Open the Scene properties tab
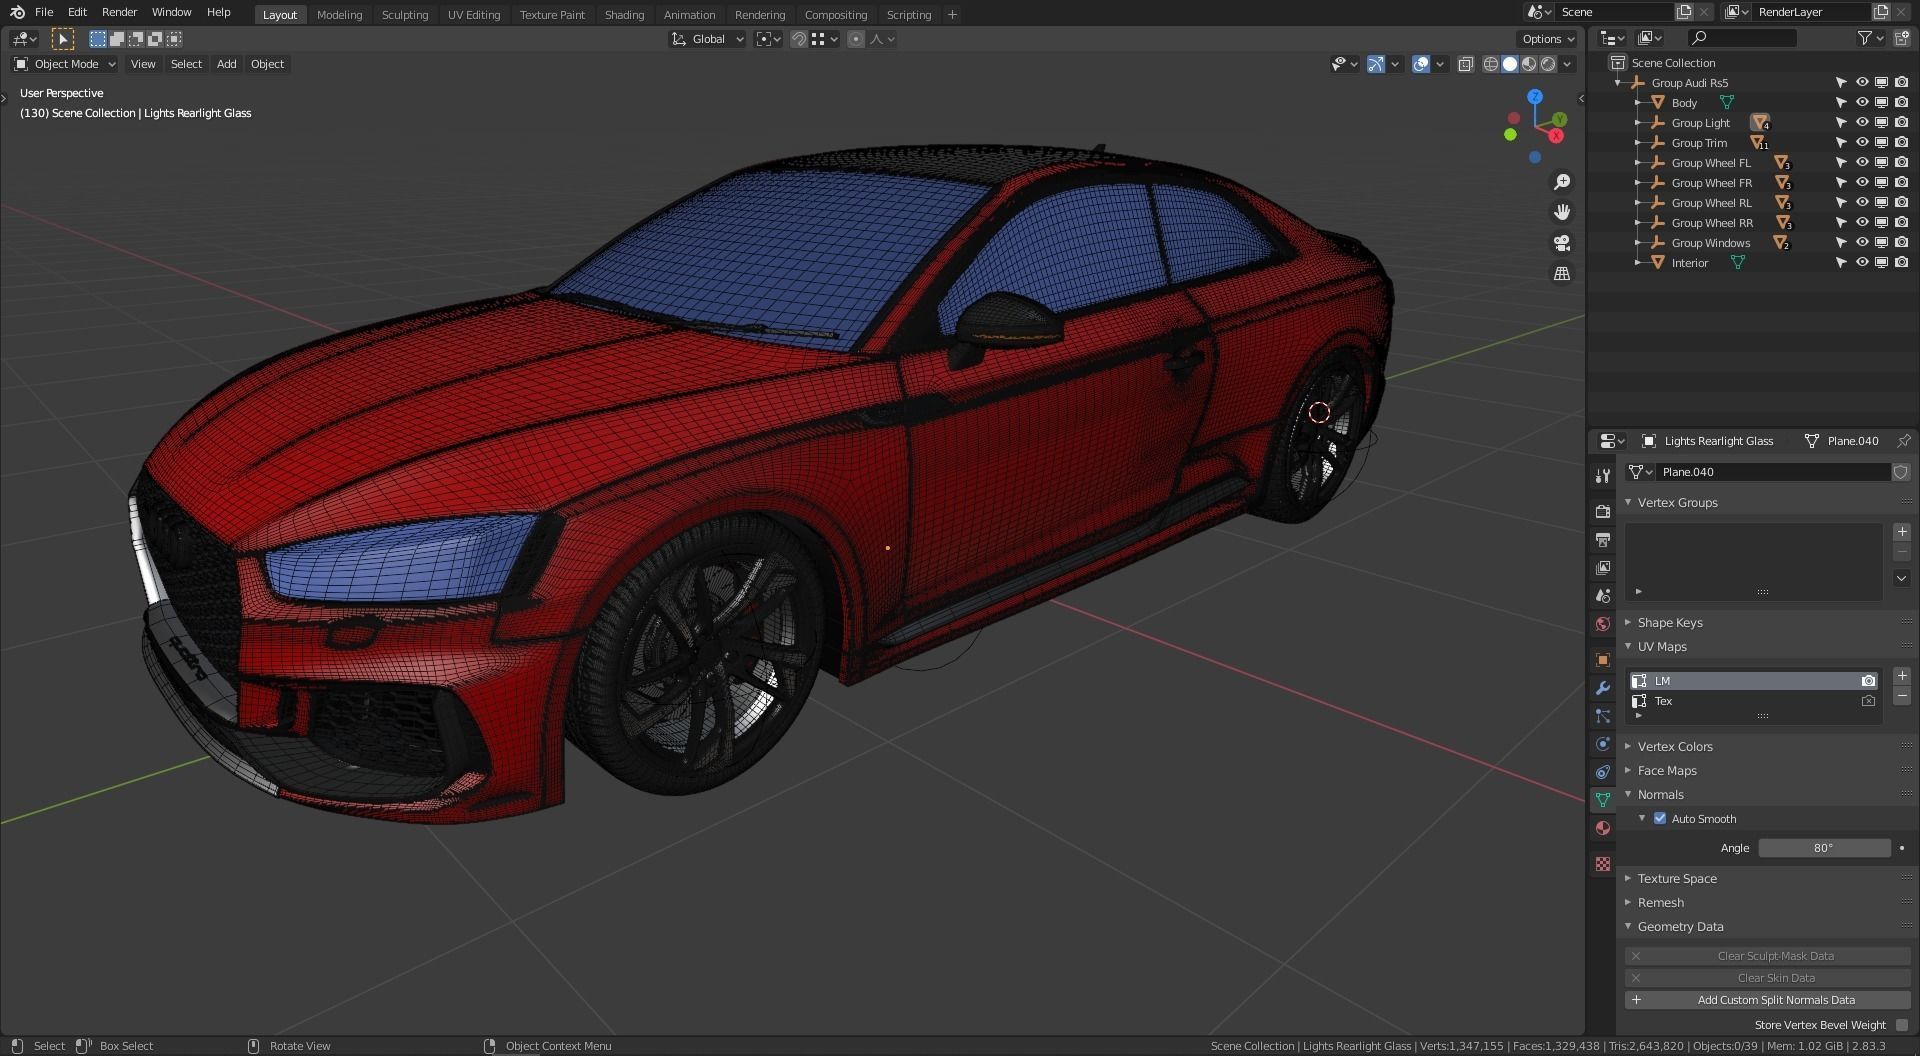1920x1056 pixels. (x=1603, y=596)
